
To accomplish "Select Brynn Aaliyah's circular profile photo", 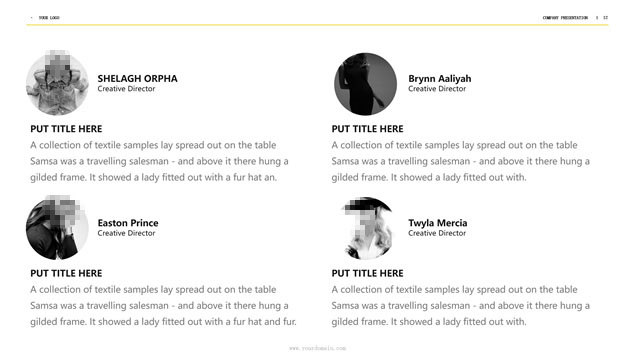I will (365, 84).
